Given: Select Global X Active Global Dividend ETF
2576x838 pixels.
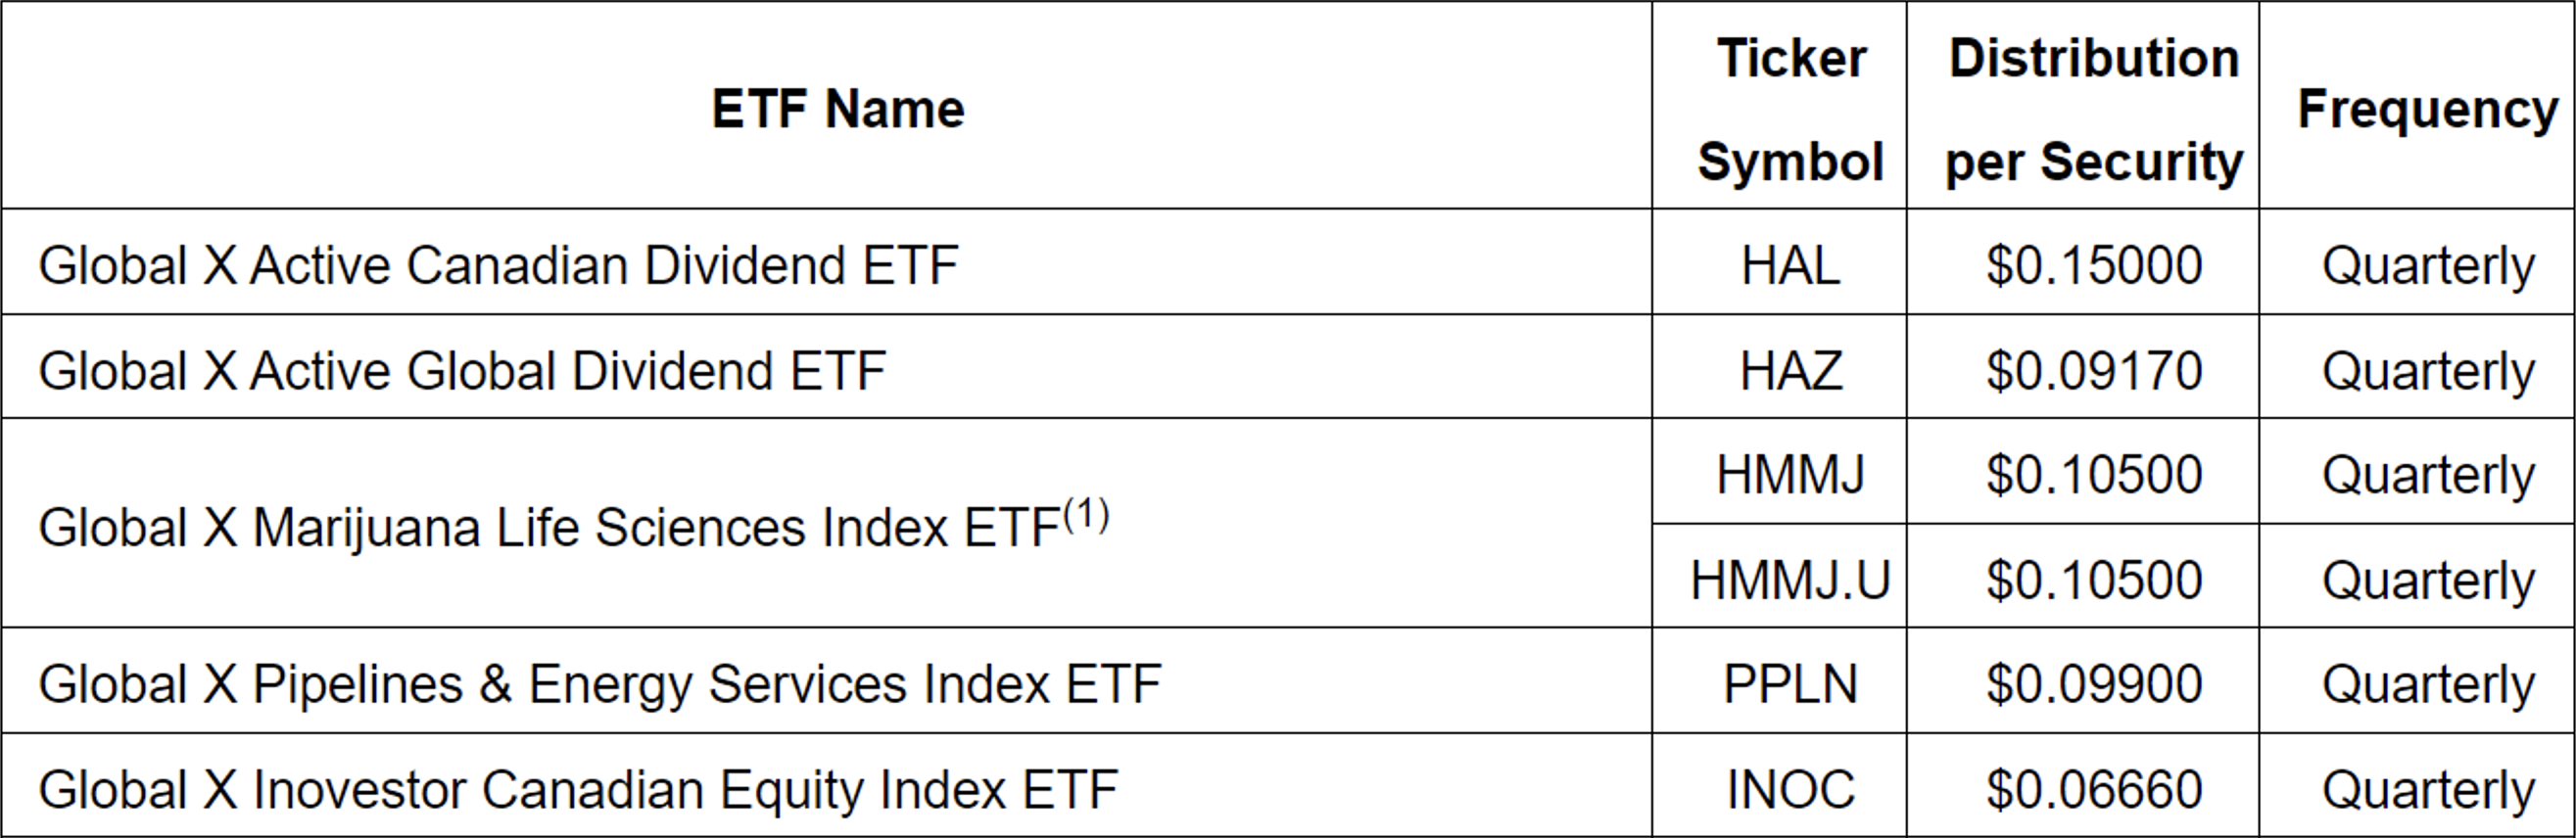Looking at the screenshot, I should [462, 371].
